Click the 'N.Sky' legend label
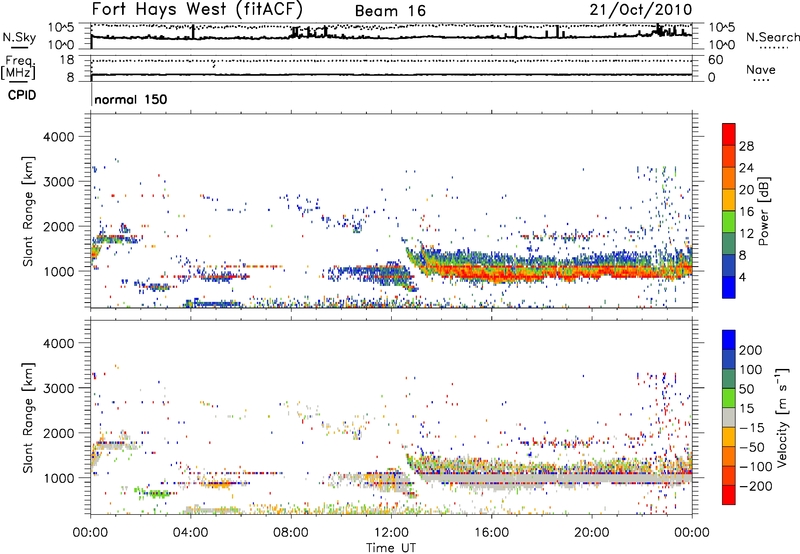 click(x=19, y=37)
